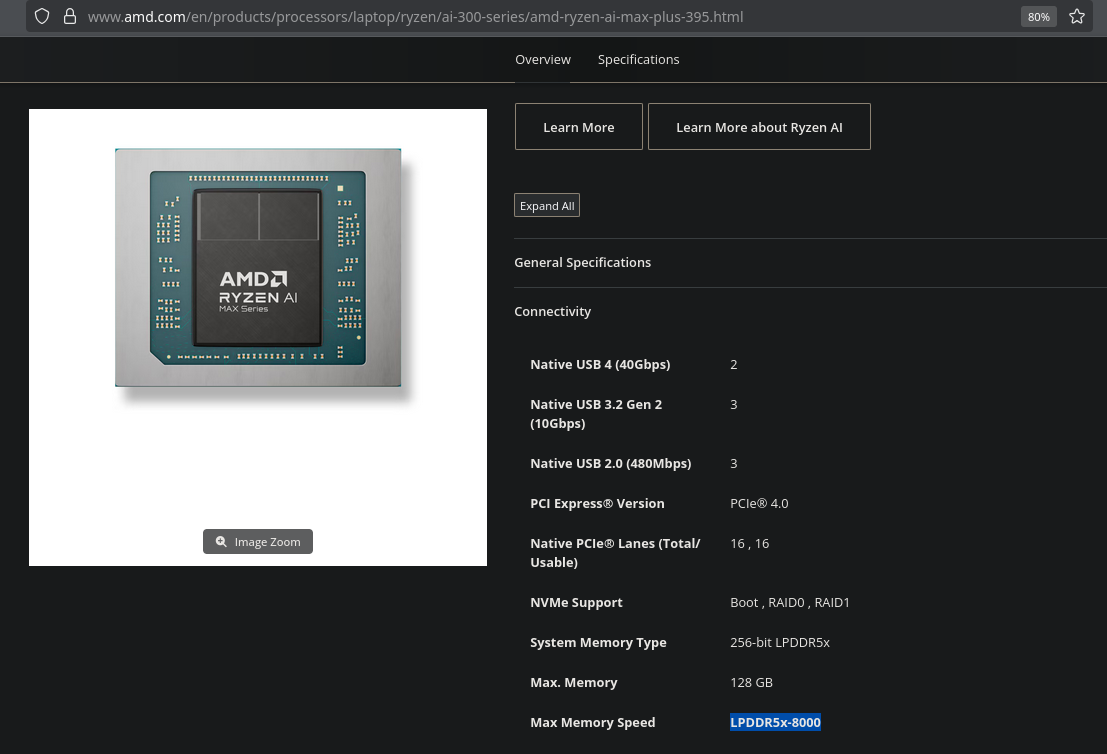Reset the 80% zoom level badge
1107x754 pixels.
click(1039, 16)
